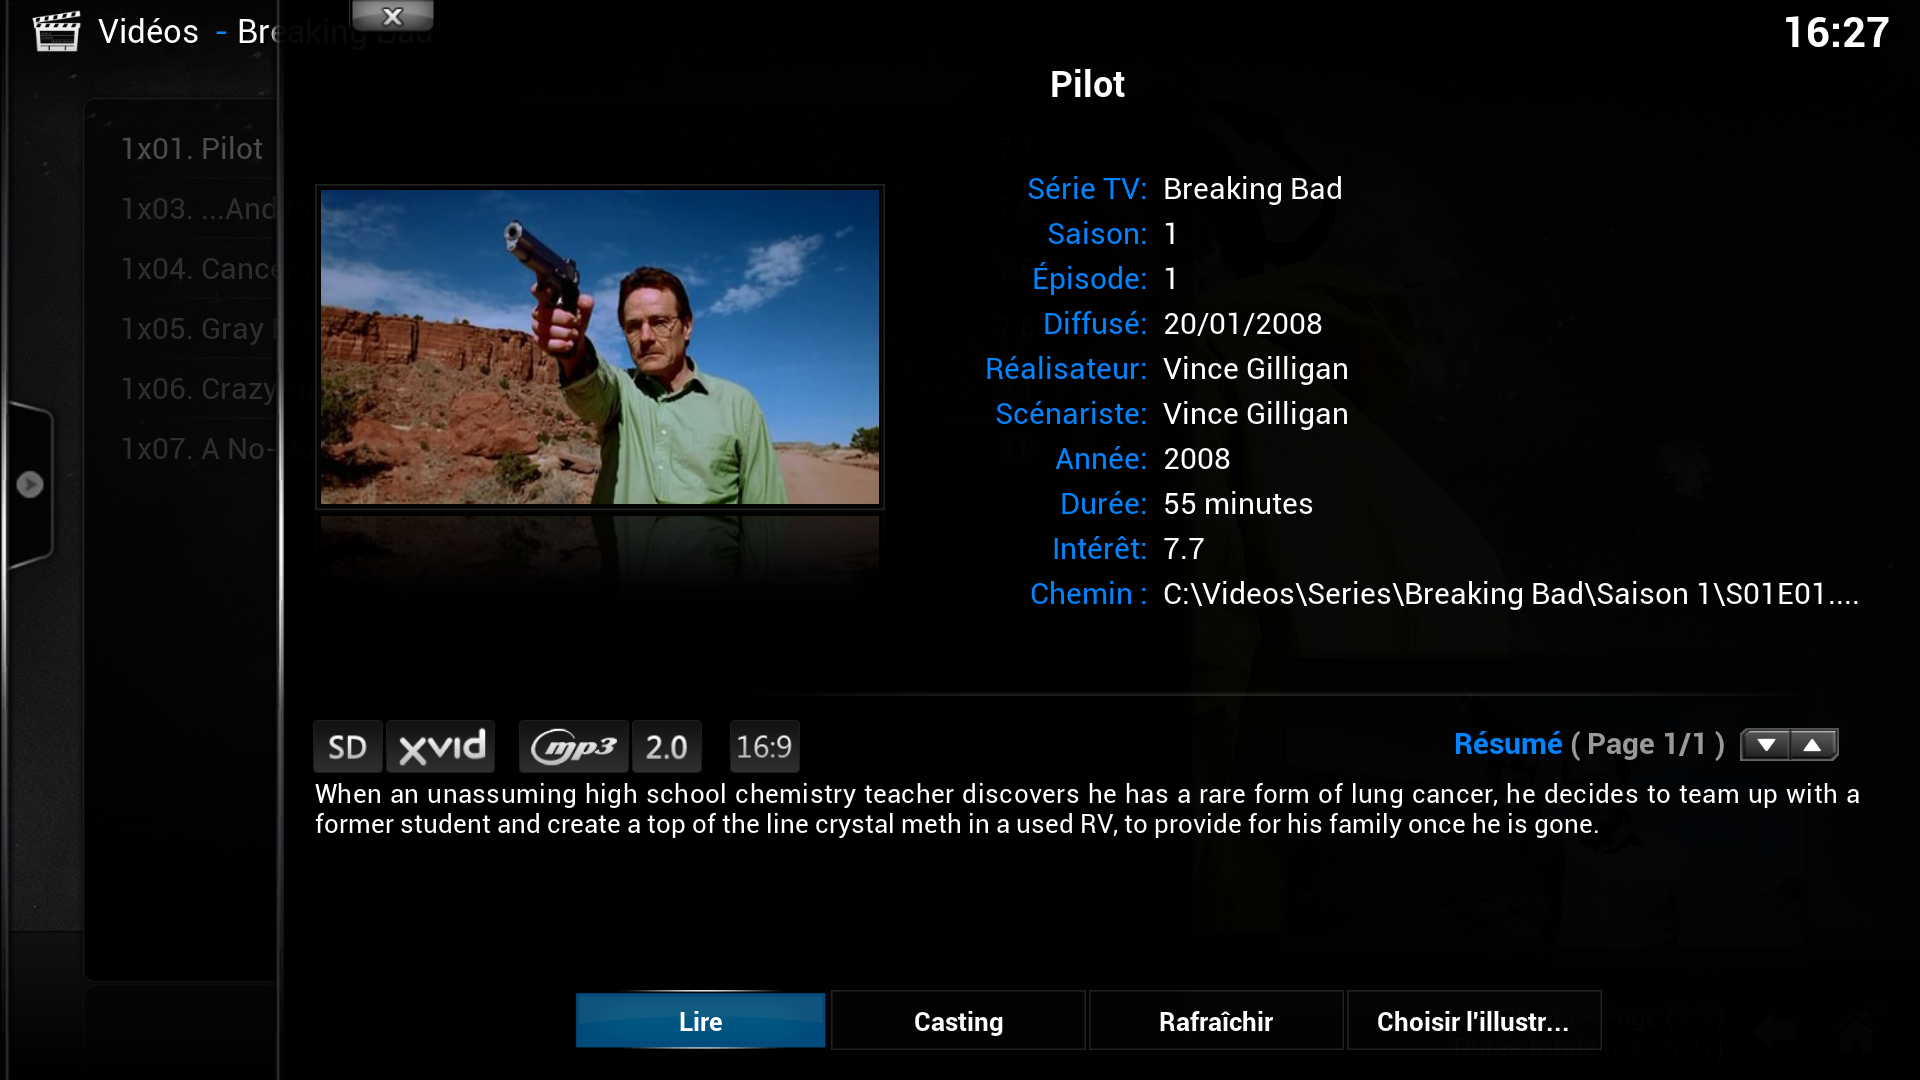The height and width of the screenshot is (1080, 1920).
Task: Click the 16:9 aspect ratio icon
Action: click(764, 746)
